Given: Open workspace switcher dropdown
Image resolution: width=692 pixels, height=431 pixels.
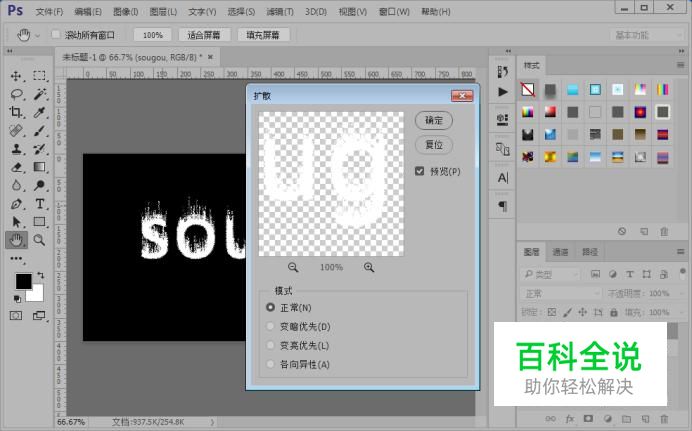Looking at the screenshot, I should point(648,35).
